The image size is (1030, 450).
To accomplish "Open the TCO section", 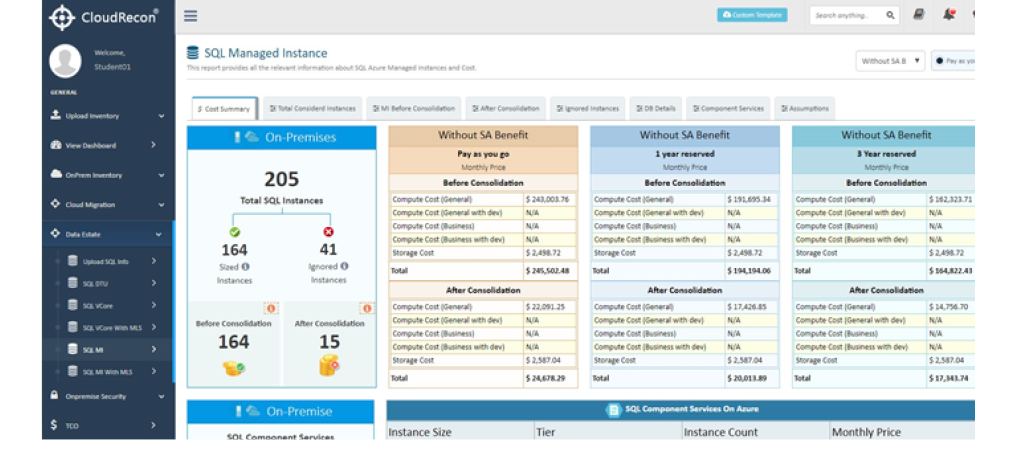I will click(108, 426).
